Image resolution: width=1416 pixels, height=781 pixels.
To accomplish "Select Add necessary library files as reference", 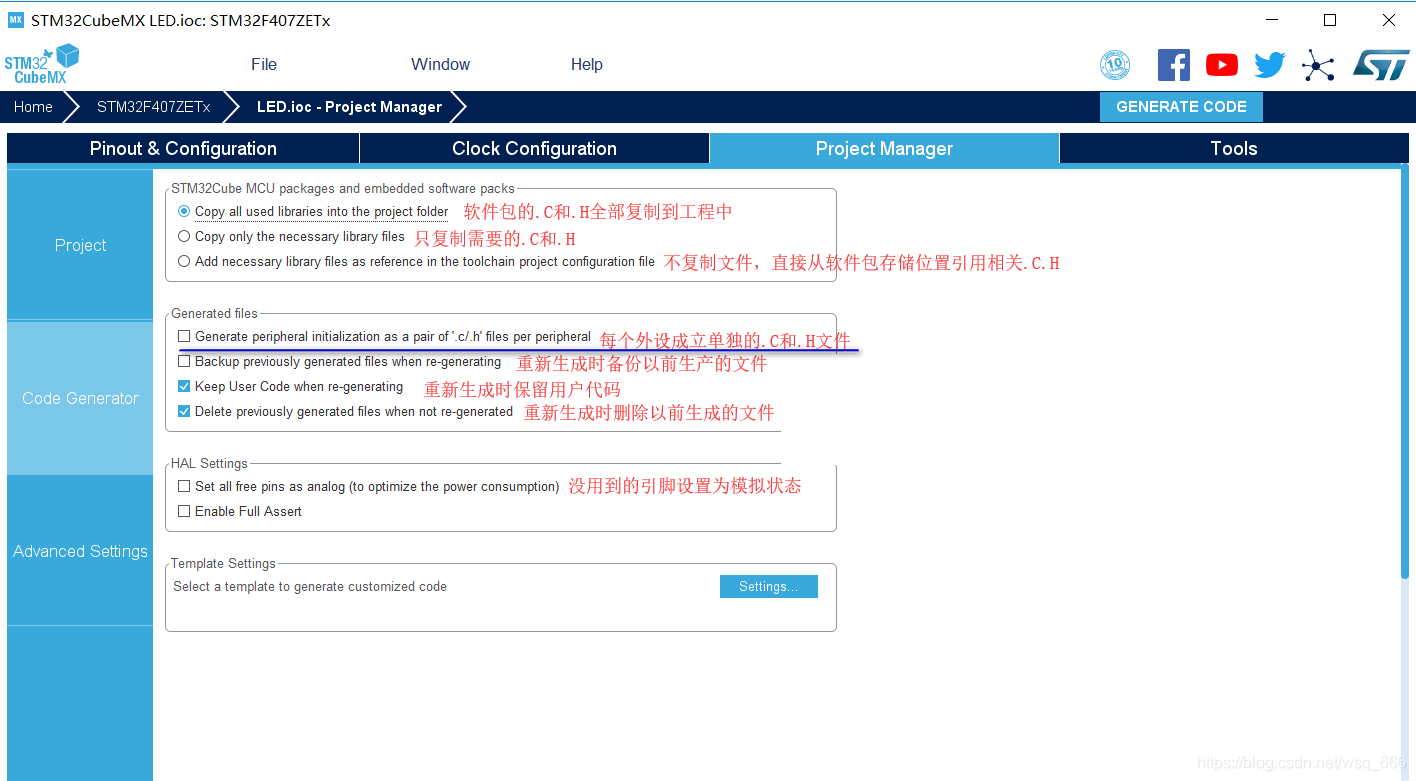I will pos(184,262).
